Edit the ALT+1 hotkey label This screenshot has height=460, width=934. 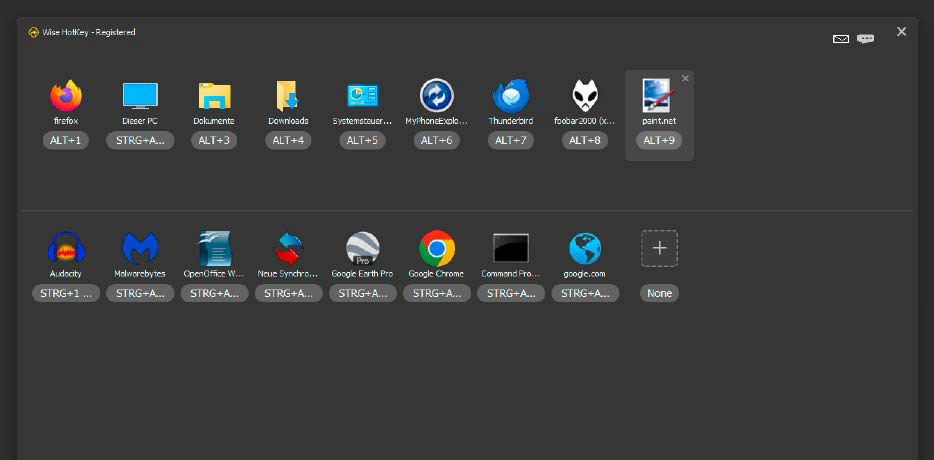click(66, 141)
